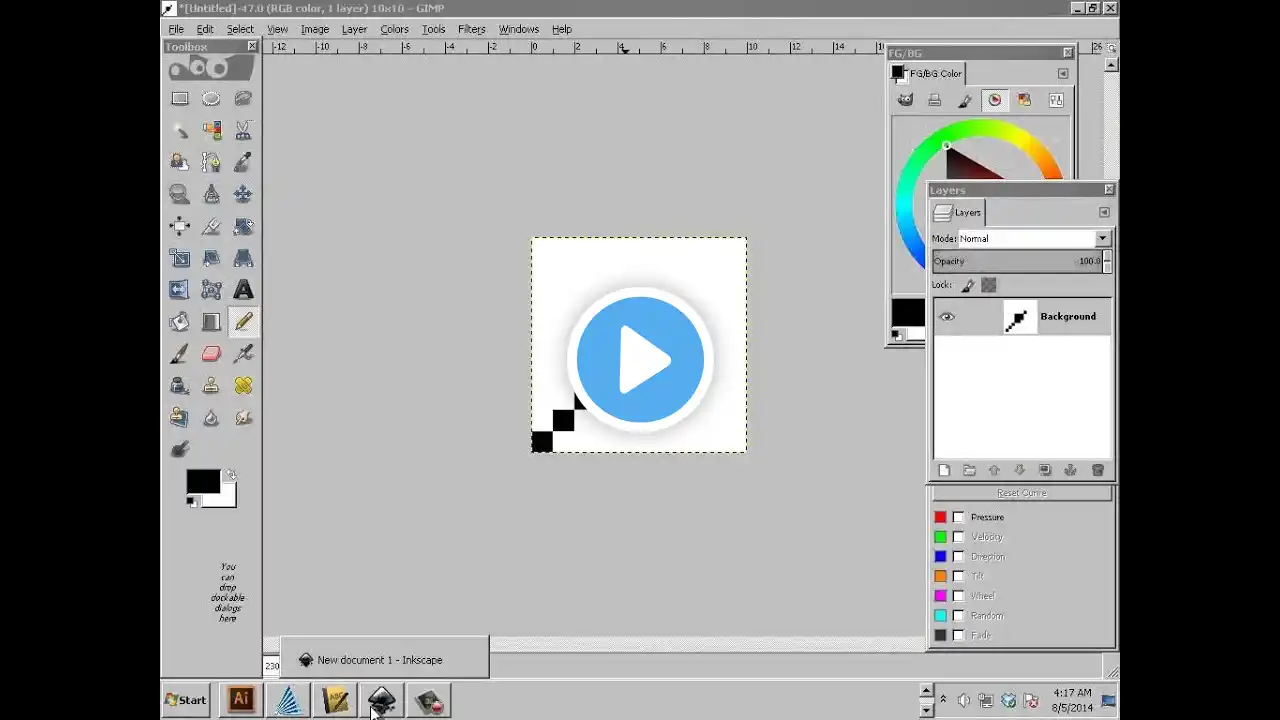1280x720 pixels.
Task: Raise layer with up arrow icon
Action: pyautogui.click(x=994, y=470)
